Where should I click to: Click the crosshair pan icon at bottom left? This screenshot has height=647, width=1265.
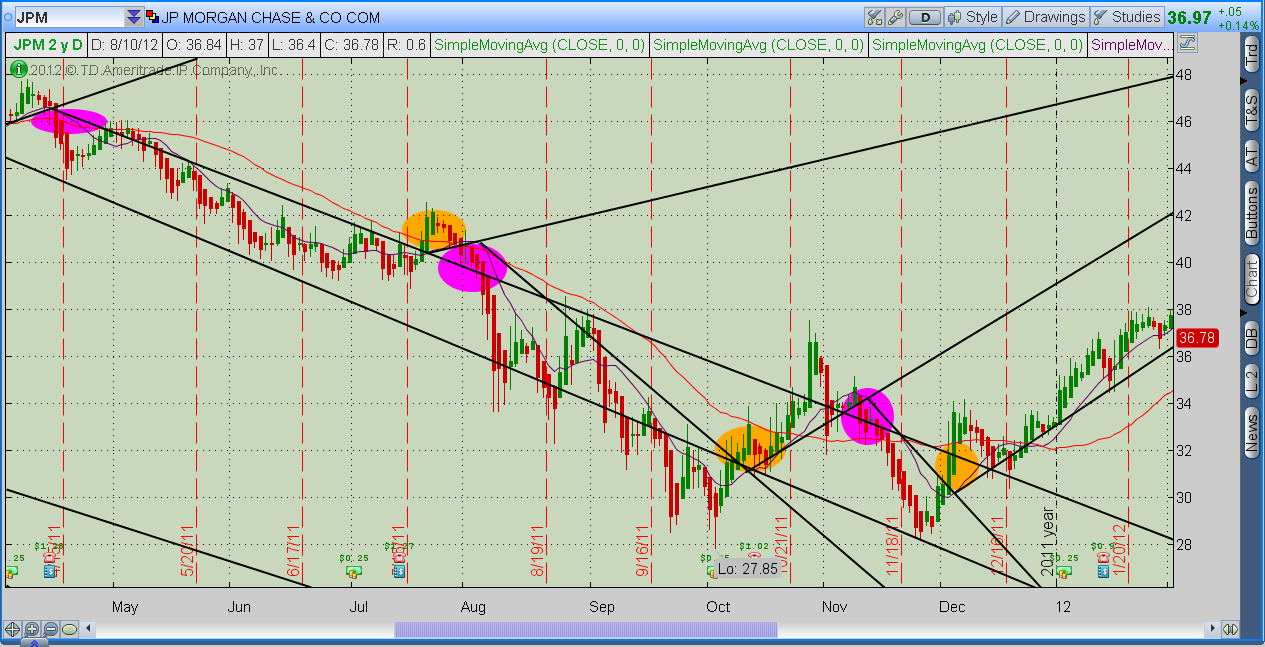point(13,629)
